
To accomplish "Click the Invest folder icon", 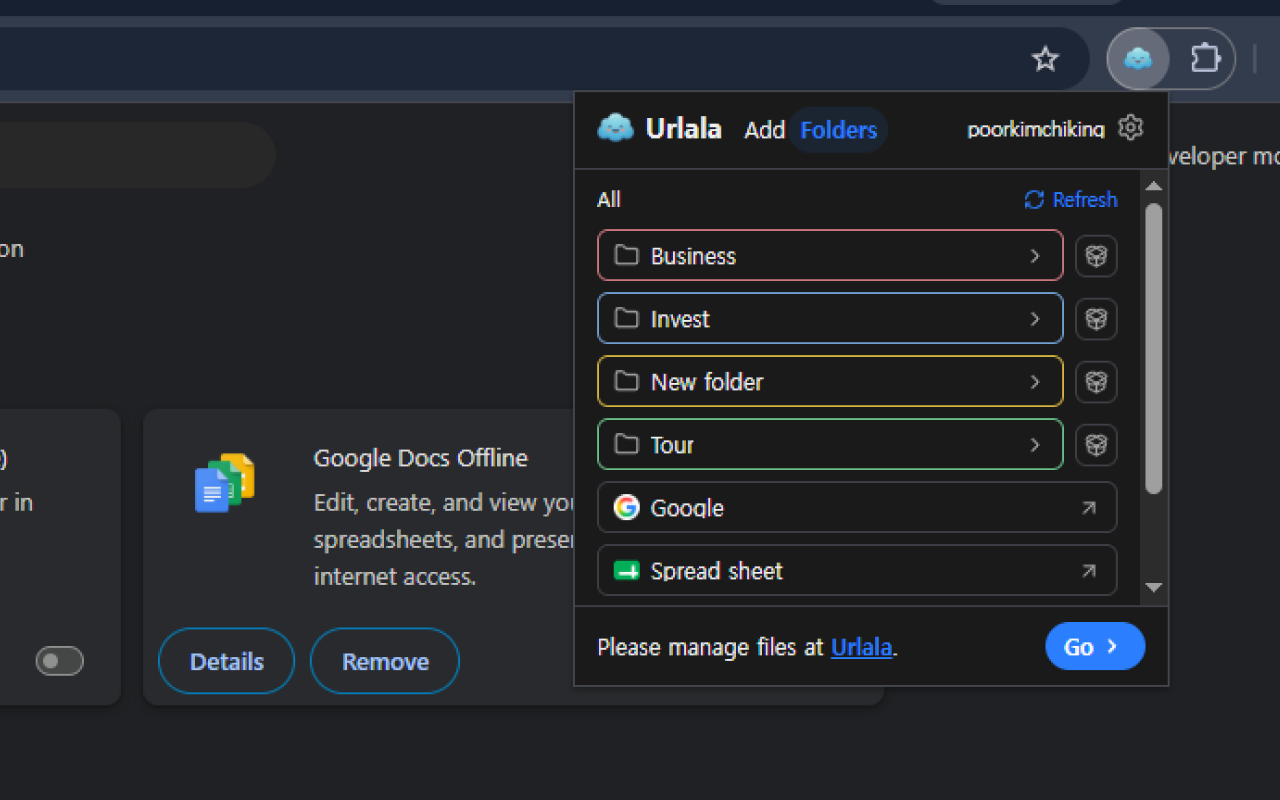I will tap(626, 318).
